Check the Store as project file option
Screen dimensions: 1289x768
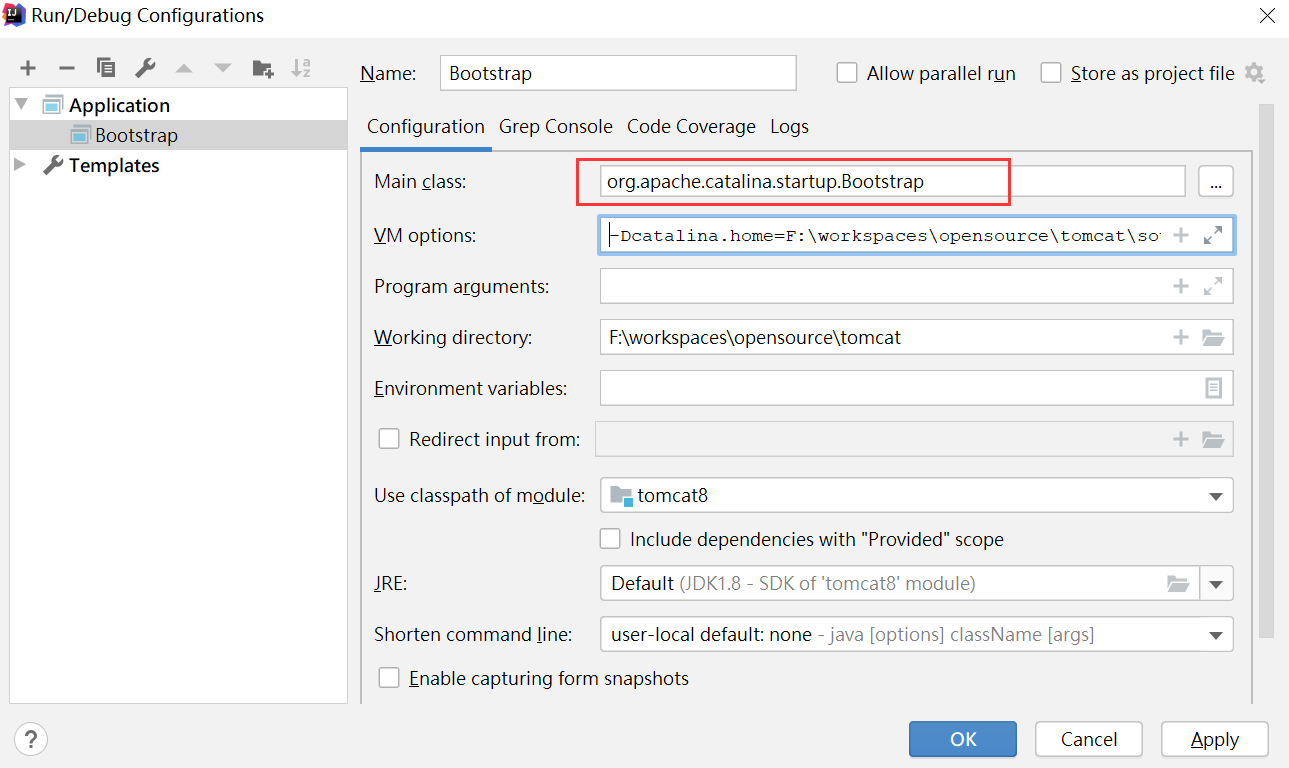1051,73
